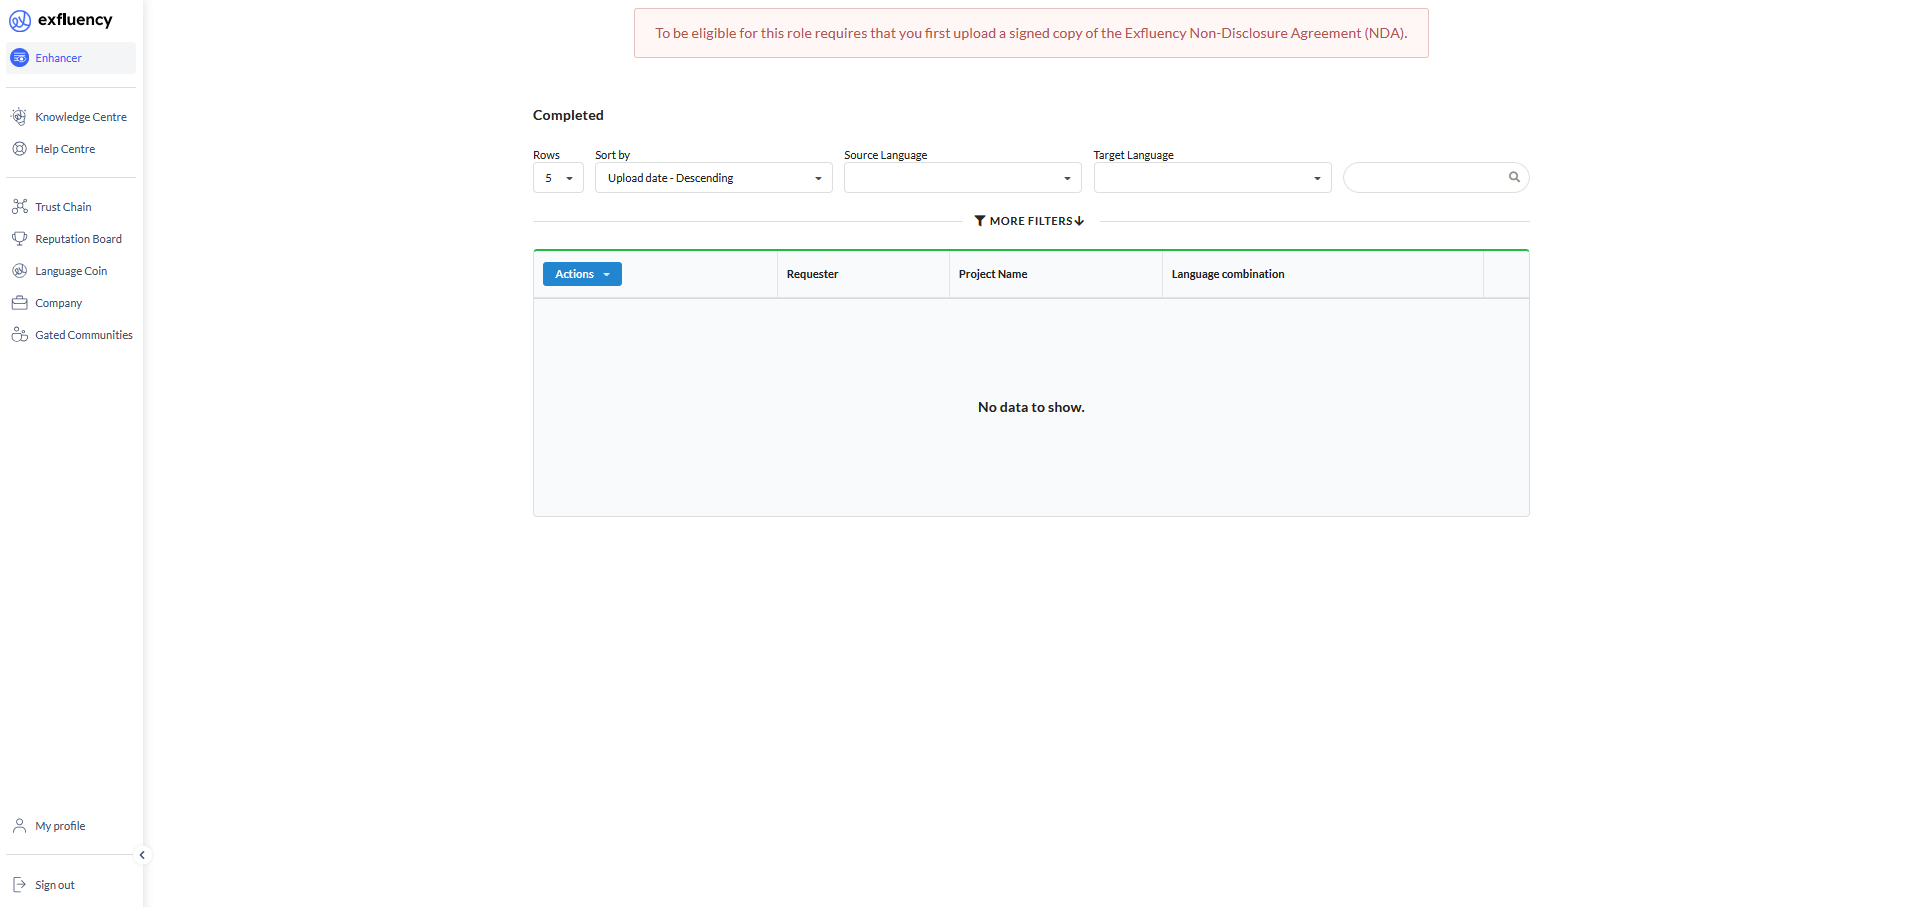Click the No data to show message
The height and width of the screenshot is (907, 1911).
[x=1031, y=407]
